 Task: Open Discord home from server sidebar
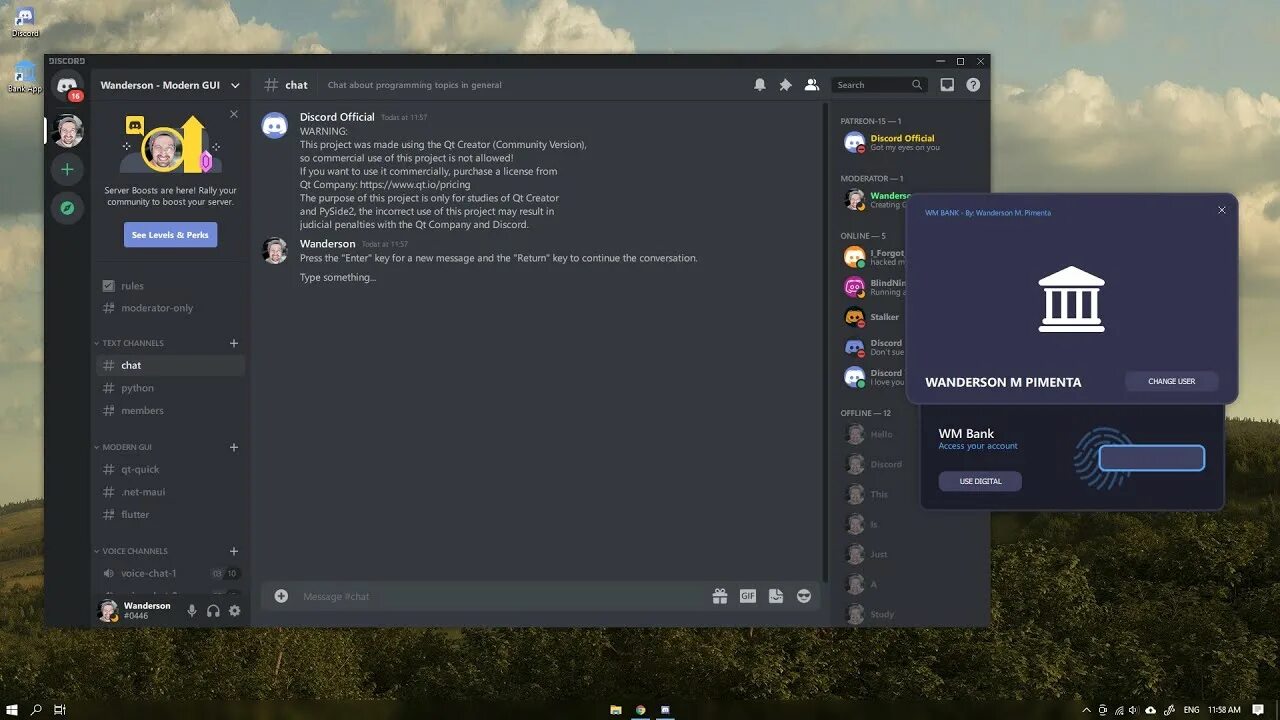coord(67,86)
